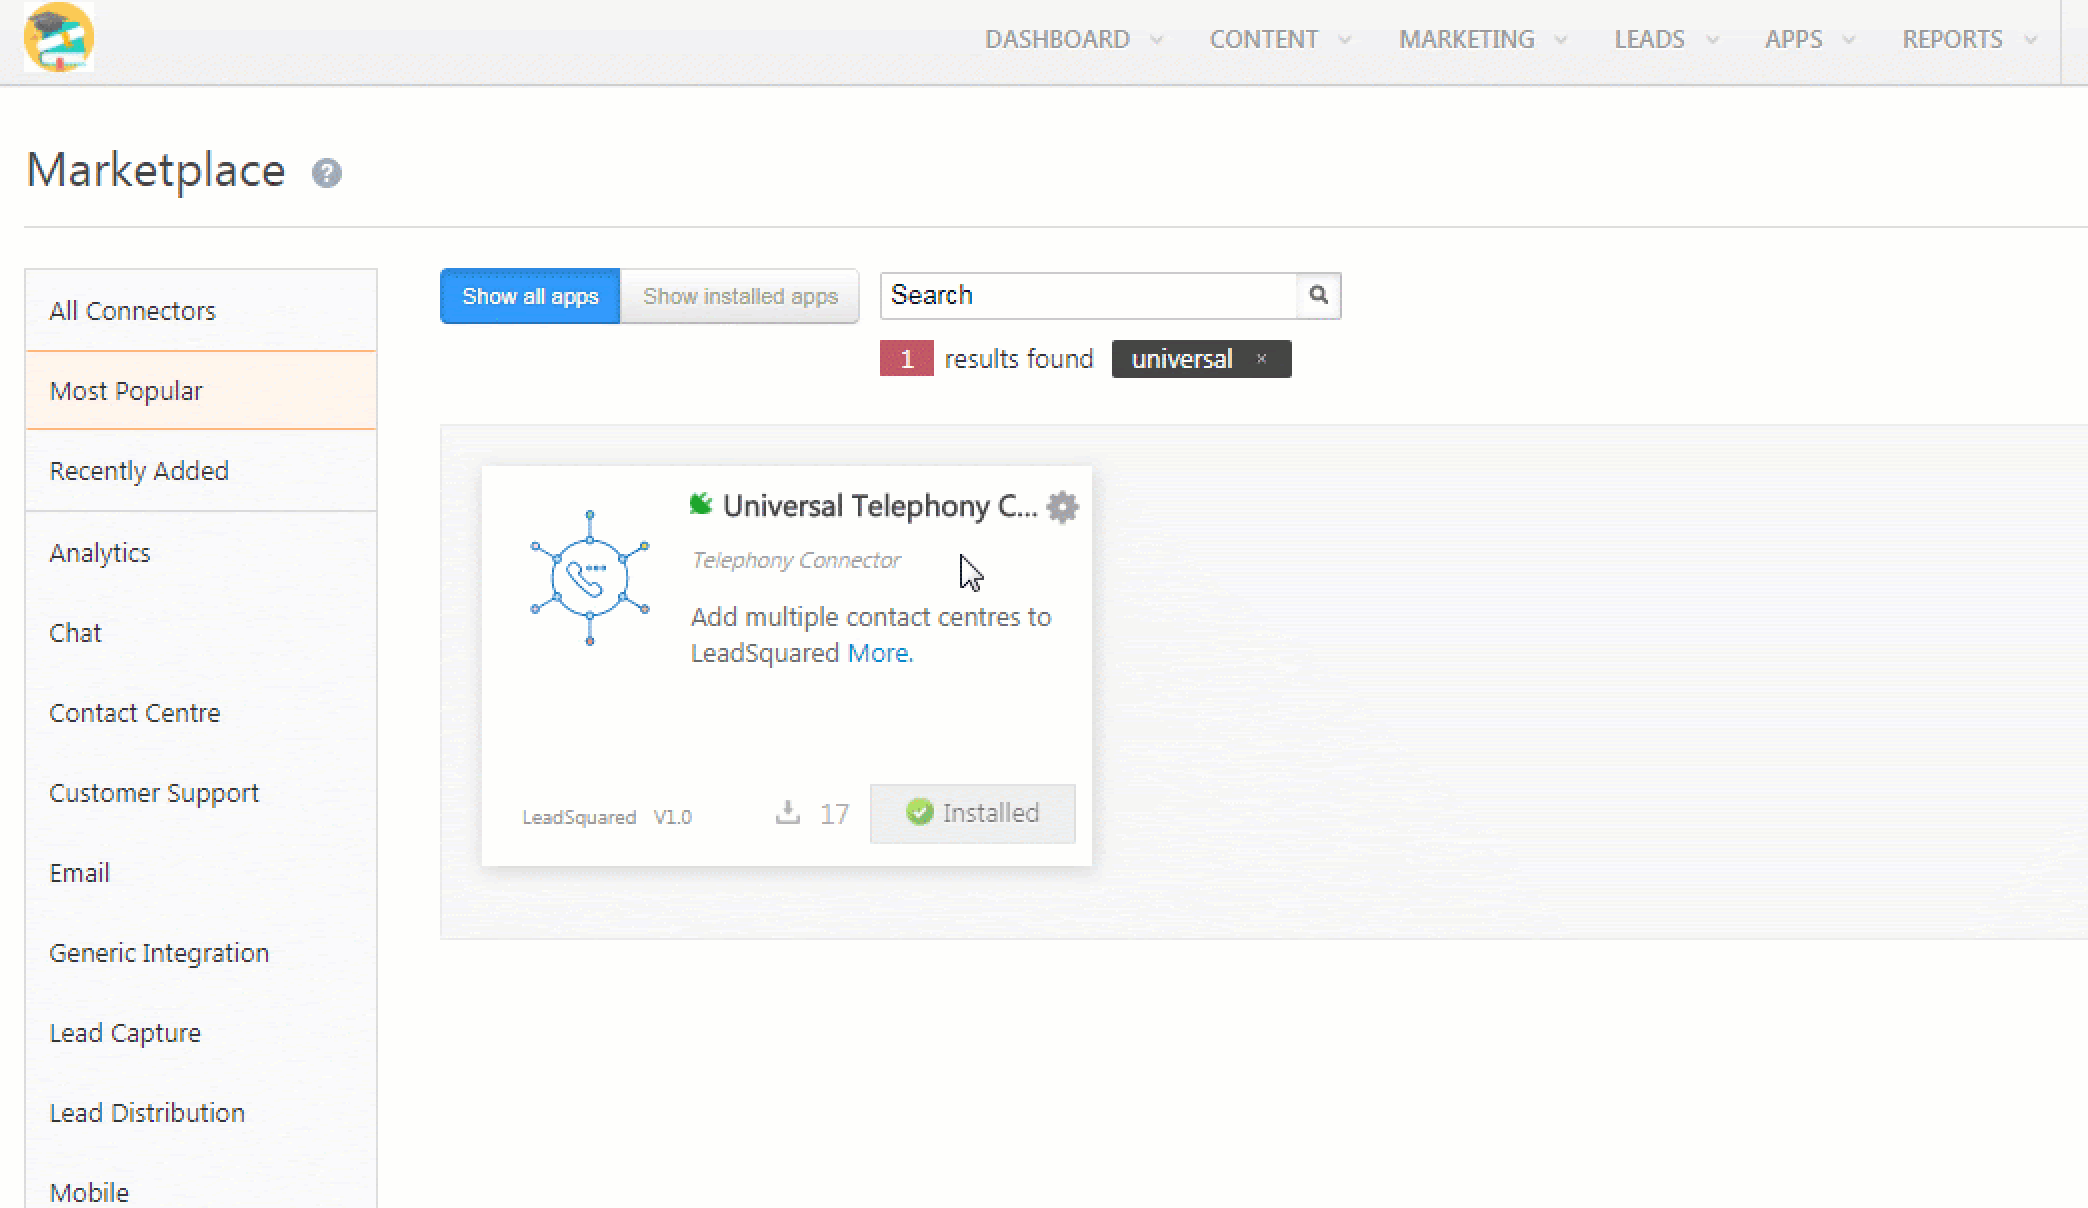The width and height of the screenshot is (2088, 1208).
Task: Open the DASHBOARD menu
Action: click(1057, 40)
